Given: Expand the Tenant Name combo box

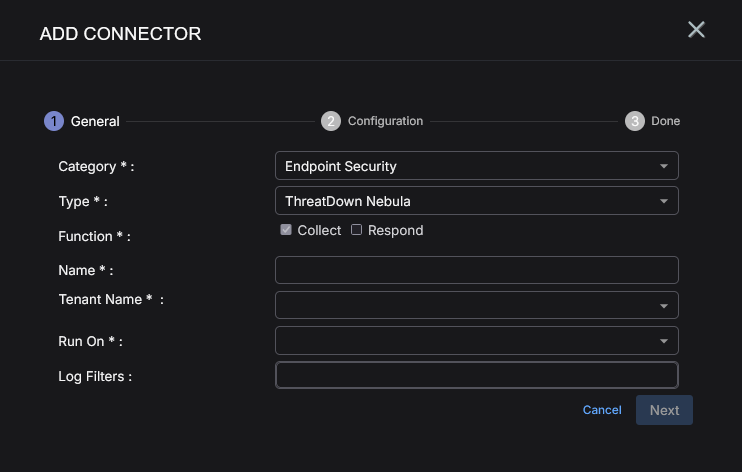Looking at the screenshot, I should [477, 305].
